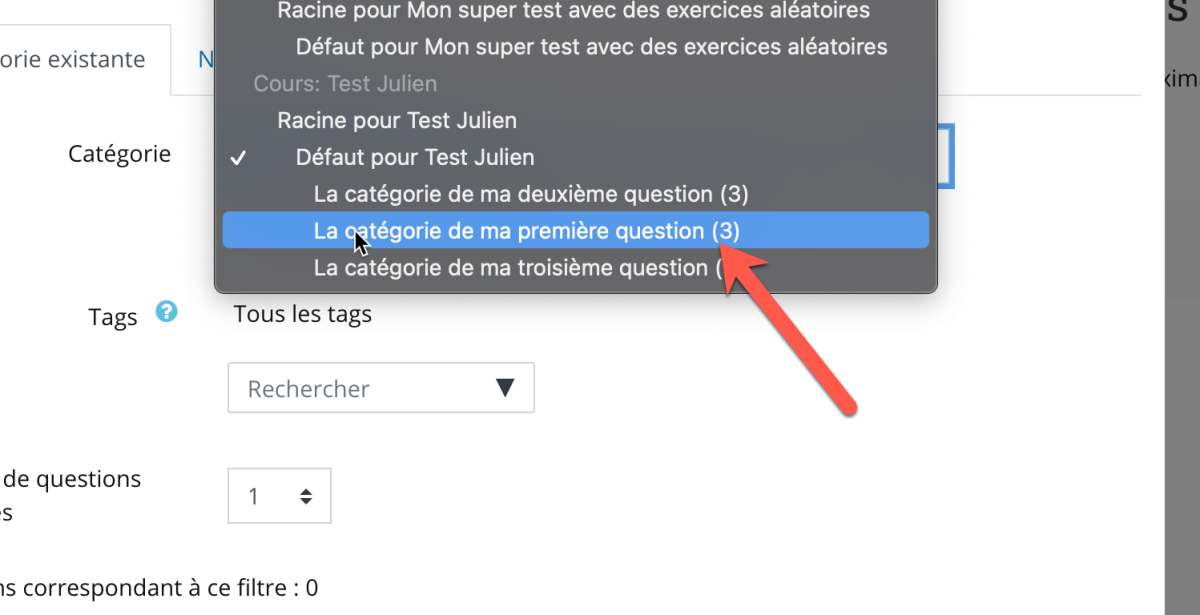Viewport: 1200px width, 615px height.
Task: Click the Tags field label
Action: pyautogui.click(x=113, y=319)
